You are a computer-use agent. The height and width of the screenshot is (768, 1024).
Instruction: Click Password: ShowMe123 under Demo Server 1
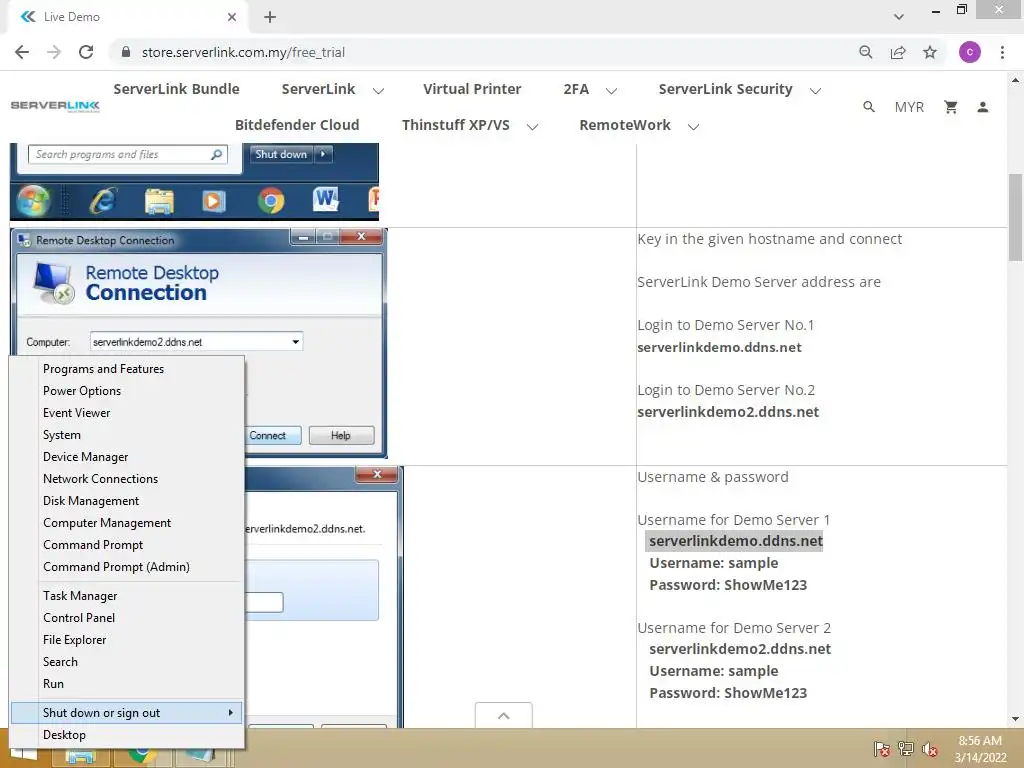(728, 584)
